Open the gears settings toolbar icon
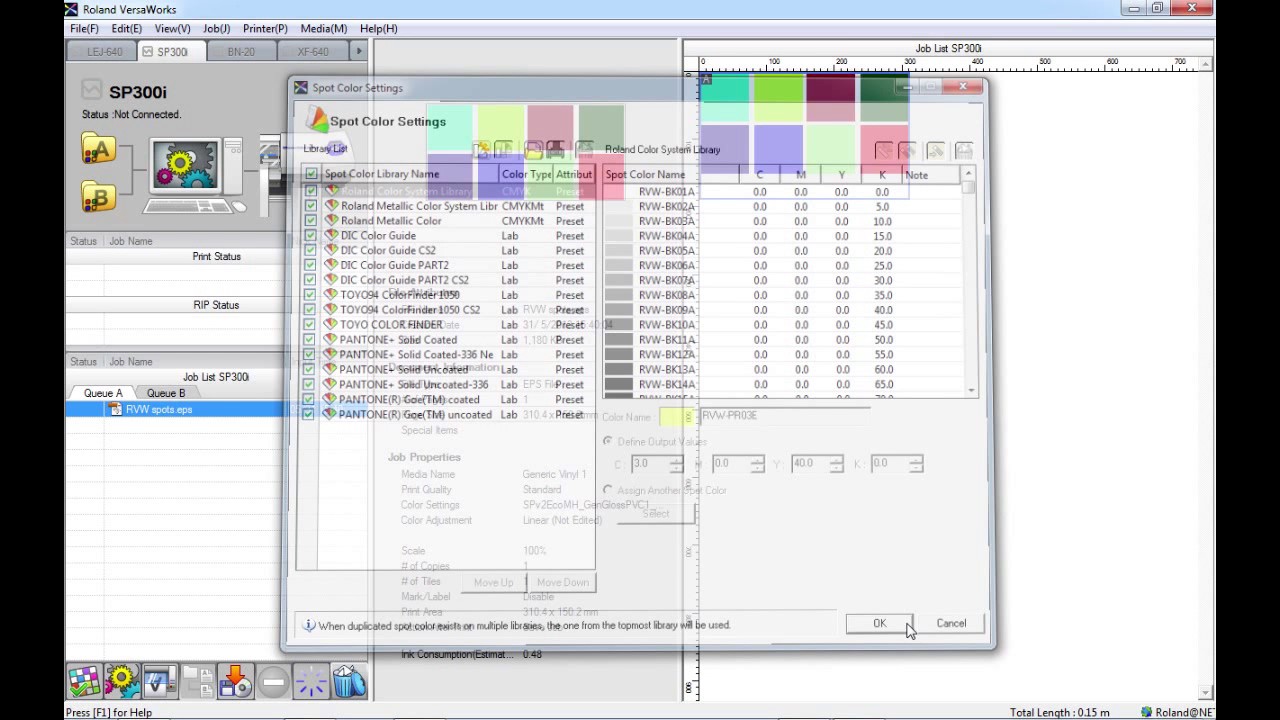Image resolution: width=1280 pixels, height=720 pixels. (122, 681)
